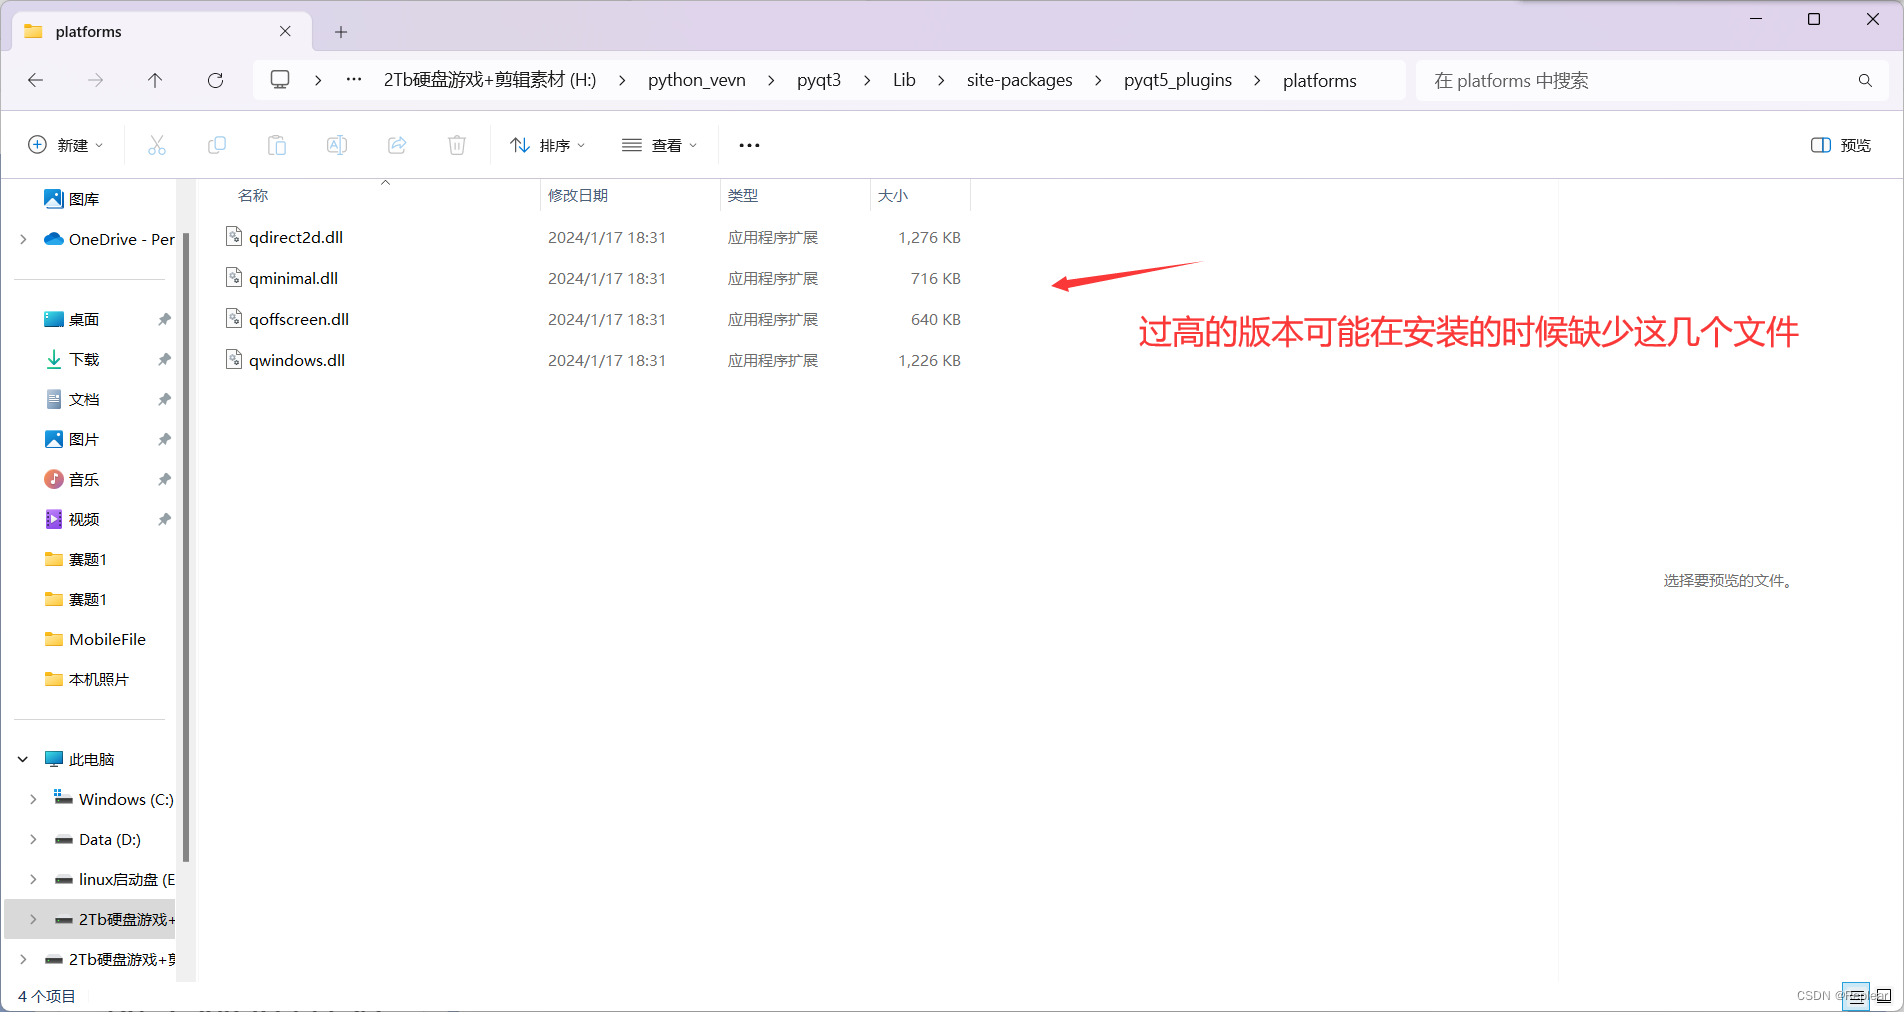Open 音乐 quick access folder
The width and height of the screenshot is (1904, 1012).
pyautogui.click(x=72, y=479)
